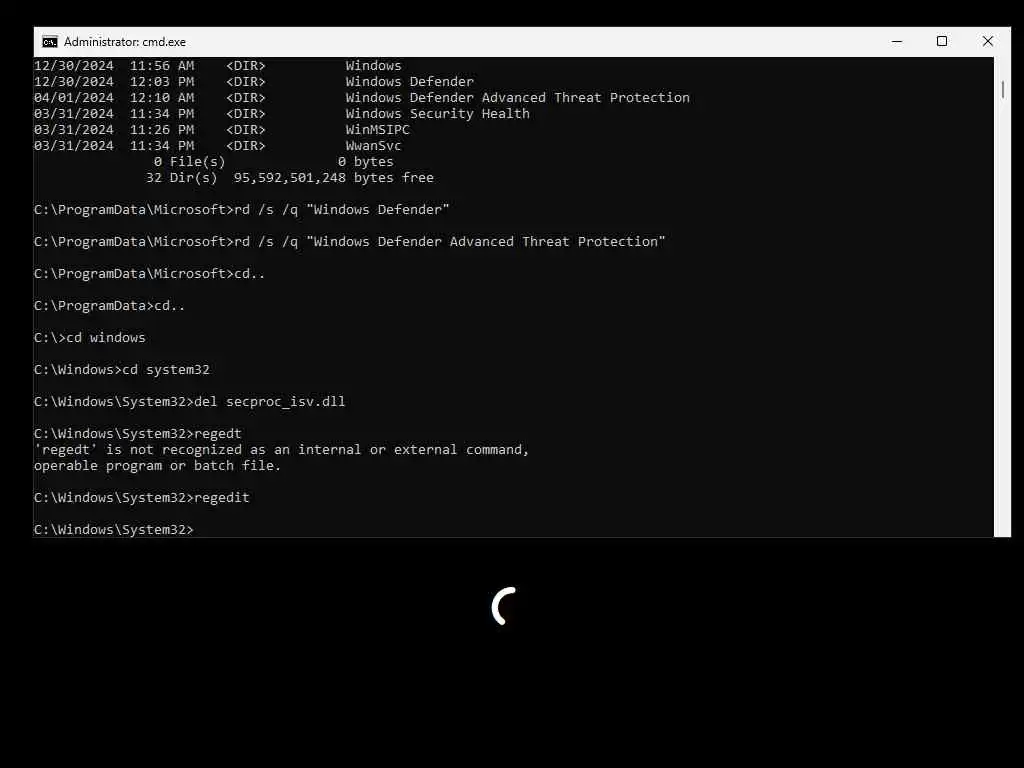The height and width of the screenshot is (768, 1024).
Task: Click the 'Windows Defender Advanced Threat Protection' directory entry
Action: [x=517, y=97]
